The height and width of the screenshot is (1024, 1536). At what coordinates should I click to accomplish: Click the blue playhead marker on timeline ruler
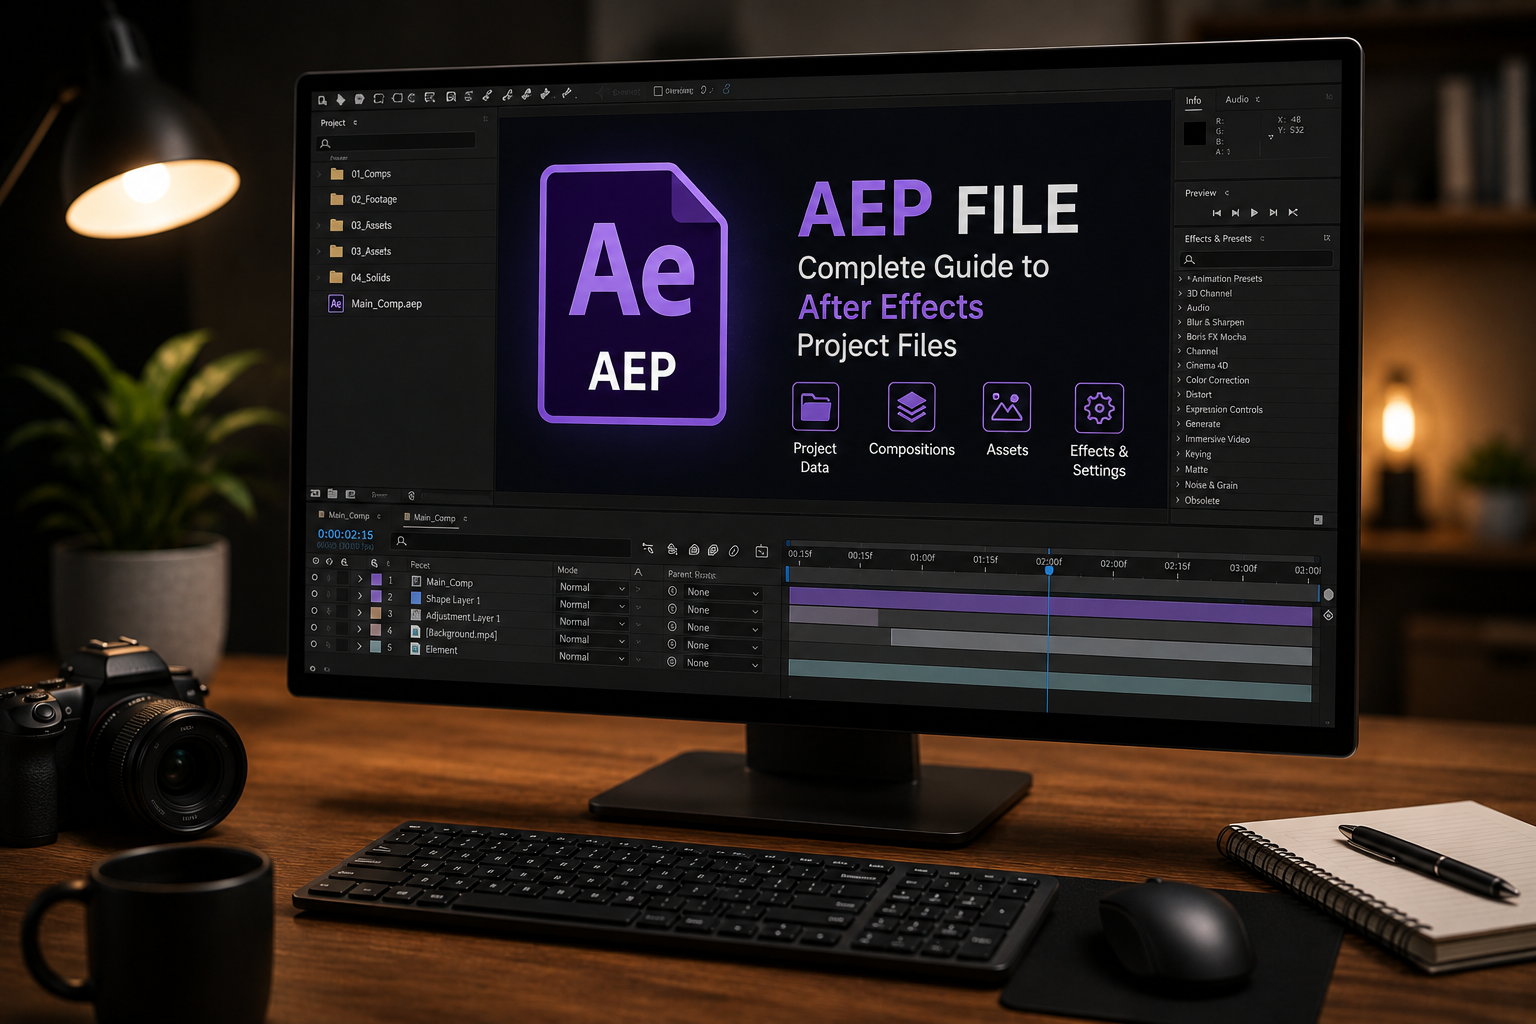click(x=1049, y=570)
